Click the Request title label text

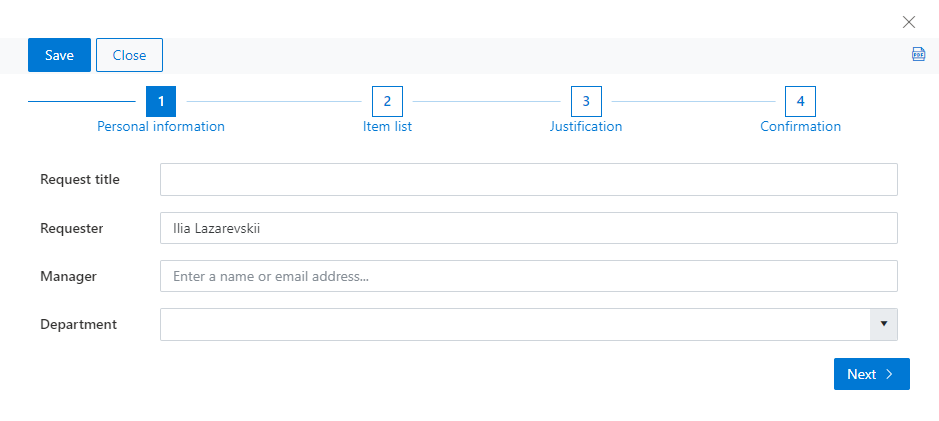80,179
